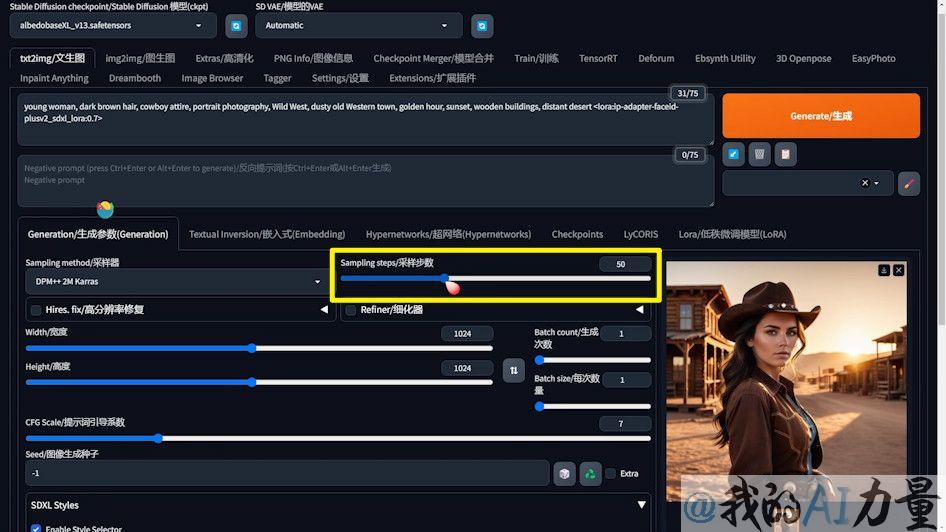The width and height of the screenshot is (946, 532).
Task: Click the Sampling steps value box
Action: (x=625, y=264)
